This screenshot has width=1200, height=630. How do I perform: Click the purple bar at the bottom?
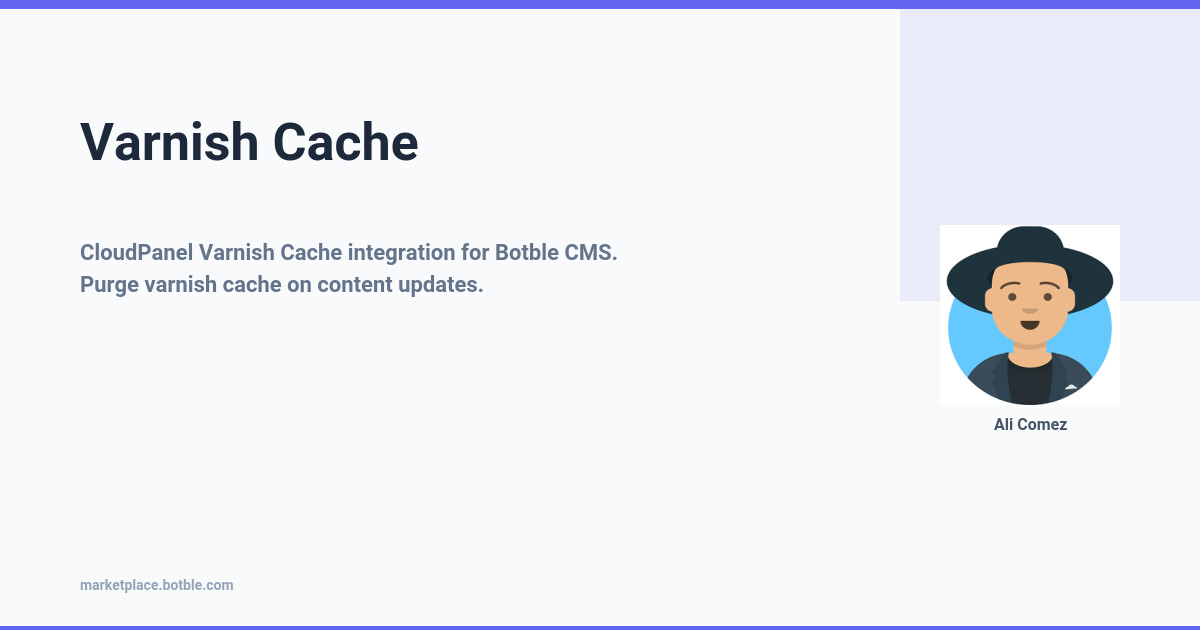[x=600, y=627]
